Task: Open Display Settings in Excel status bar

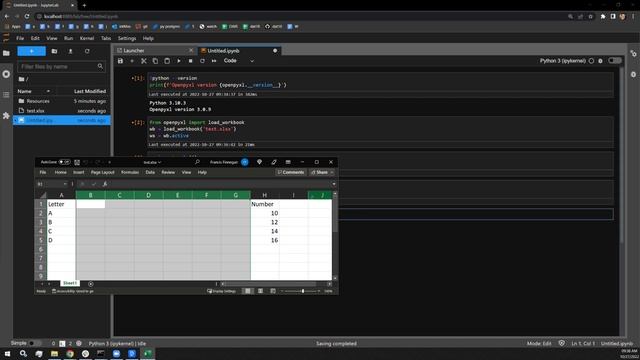Action: [x=222, y=291]
